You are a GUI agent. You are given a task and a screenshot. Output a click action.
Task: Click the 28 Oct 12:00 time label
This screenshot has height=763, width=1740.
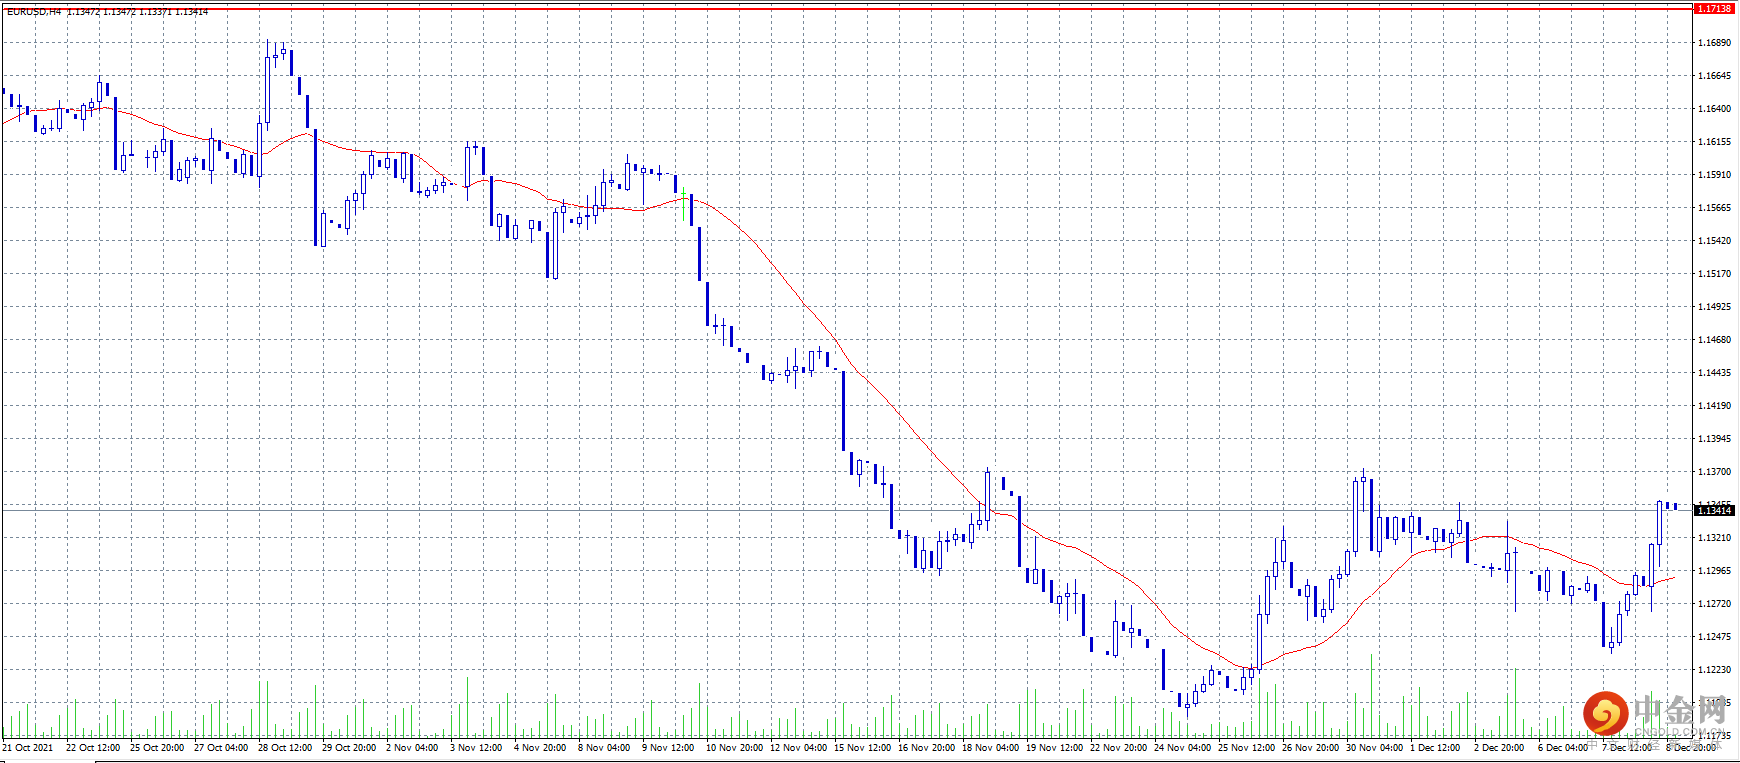click(285, 748)
